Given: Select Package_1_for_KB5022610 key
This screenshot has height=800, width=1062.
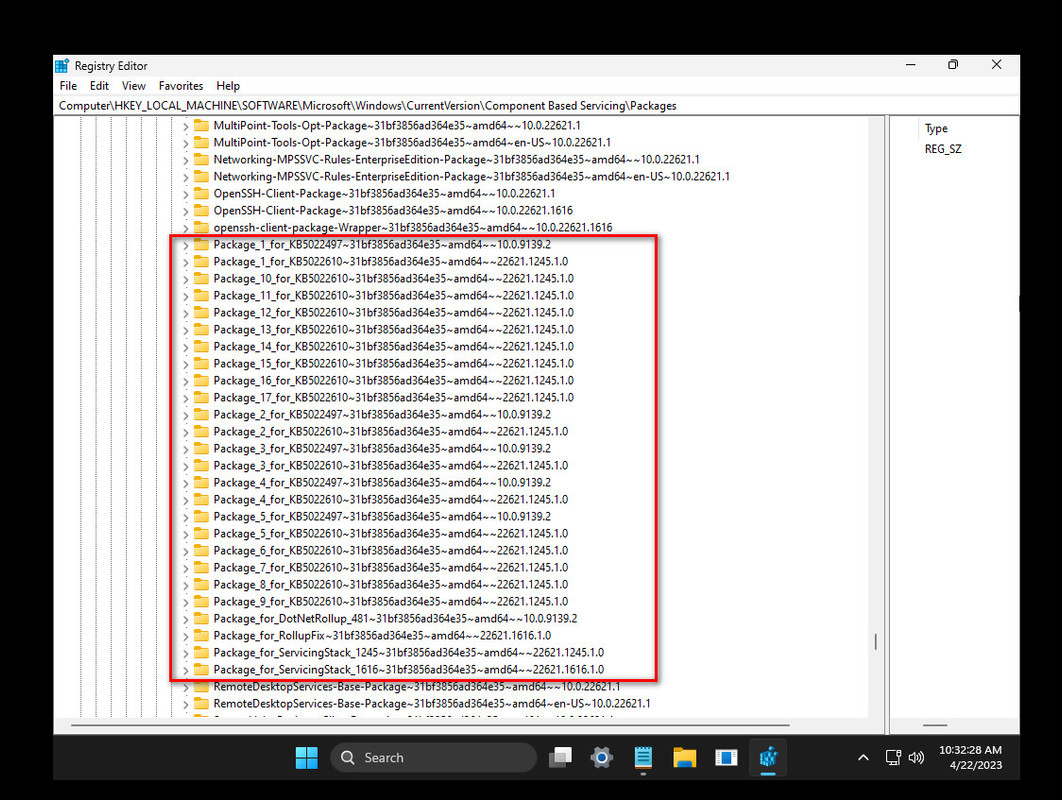Looking at the screenshot, I should [x=390, y=261].
